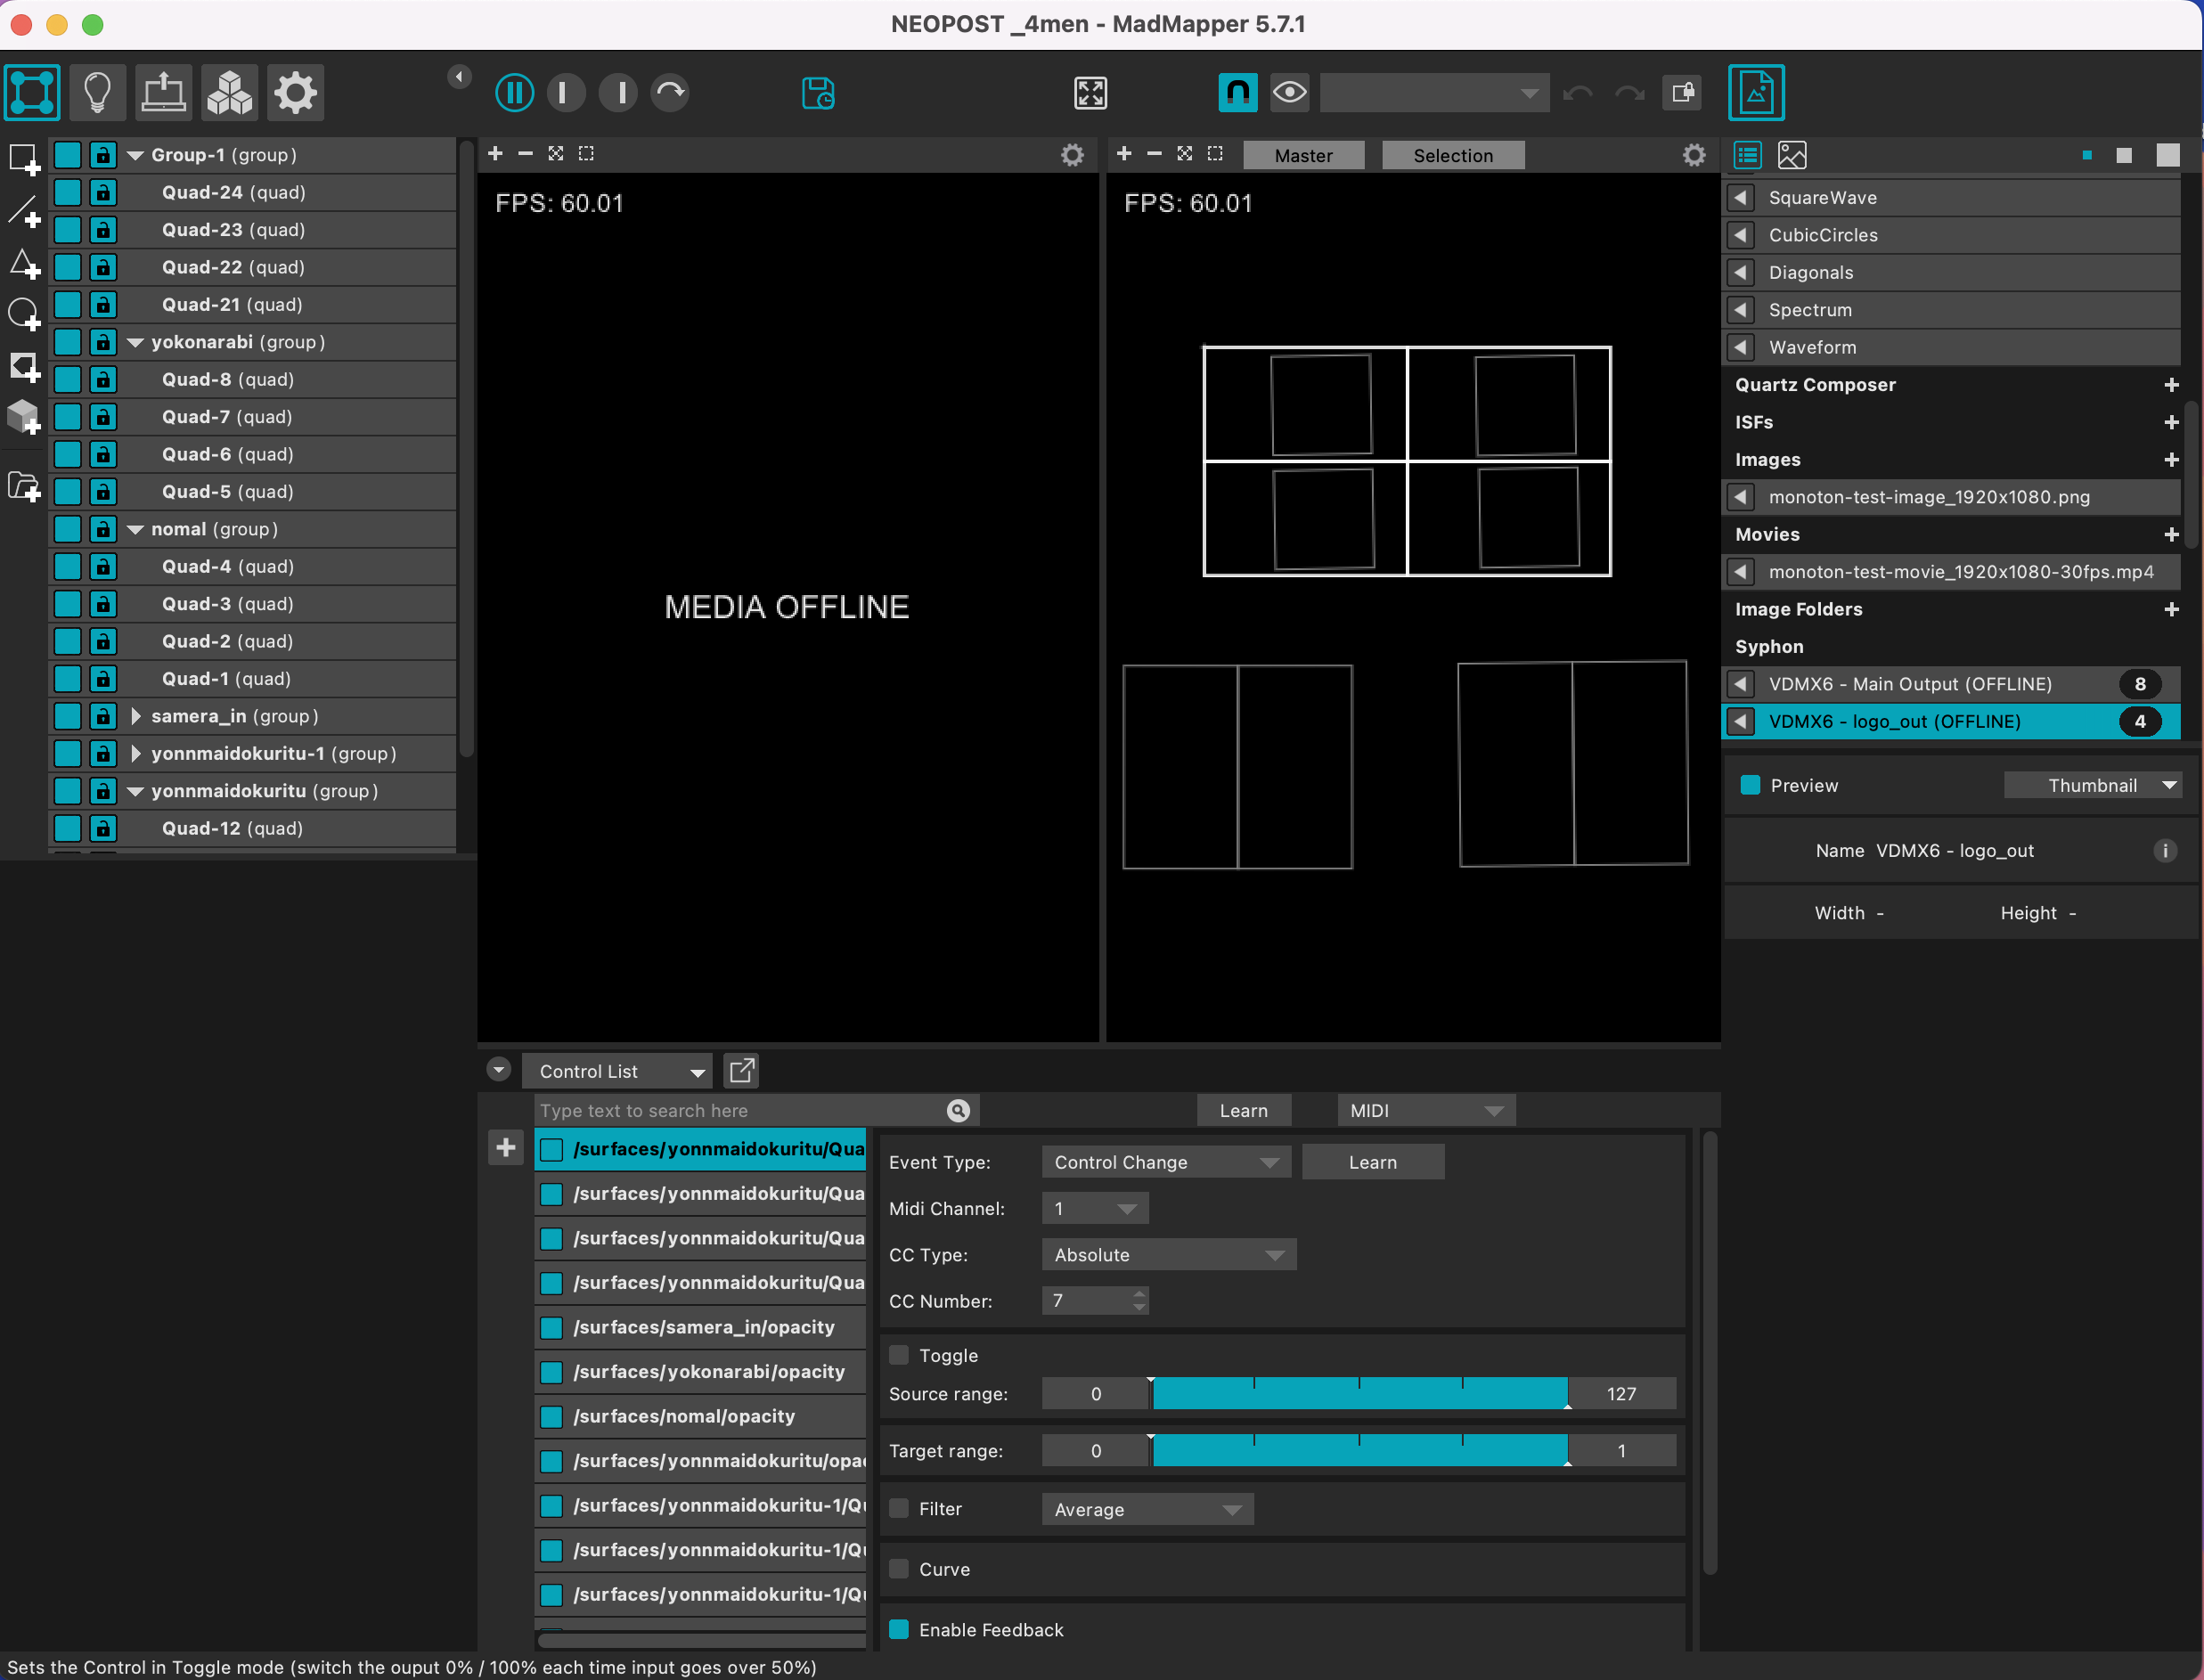Hide Quad-24 with its visibility square

pos(67,192)
